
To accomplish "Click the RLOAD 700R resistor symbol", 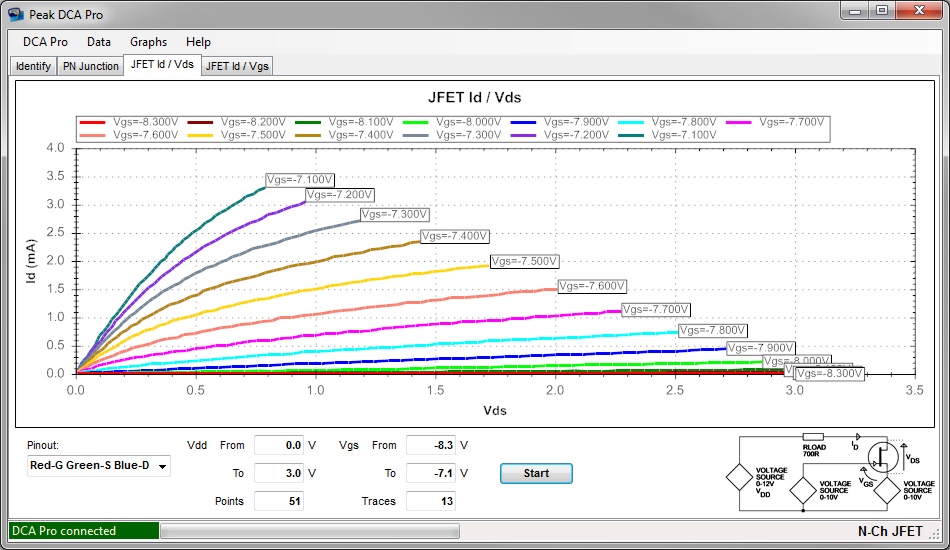I will click(813, 437).
